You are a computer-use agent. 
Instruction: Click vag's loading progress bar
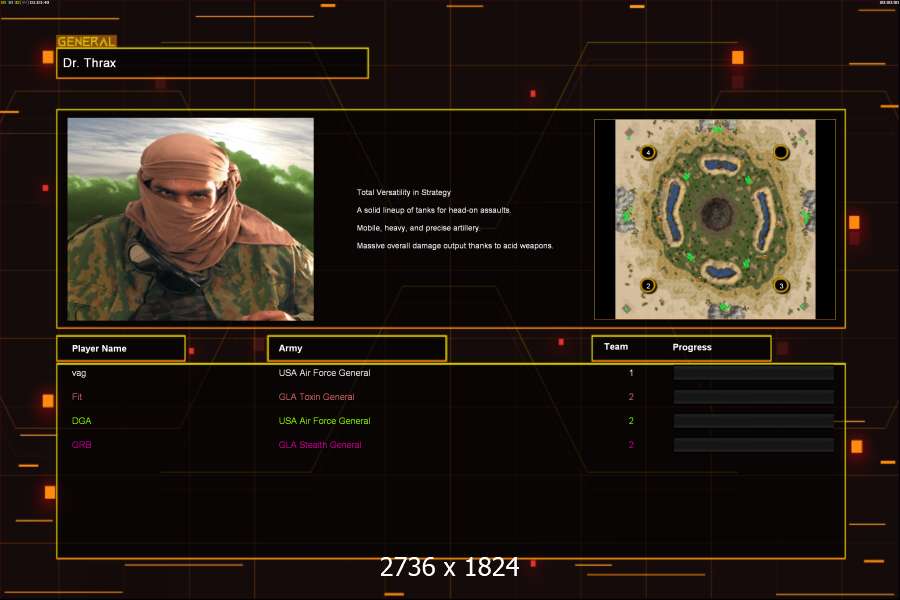point(754,373)
